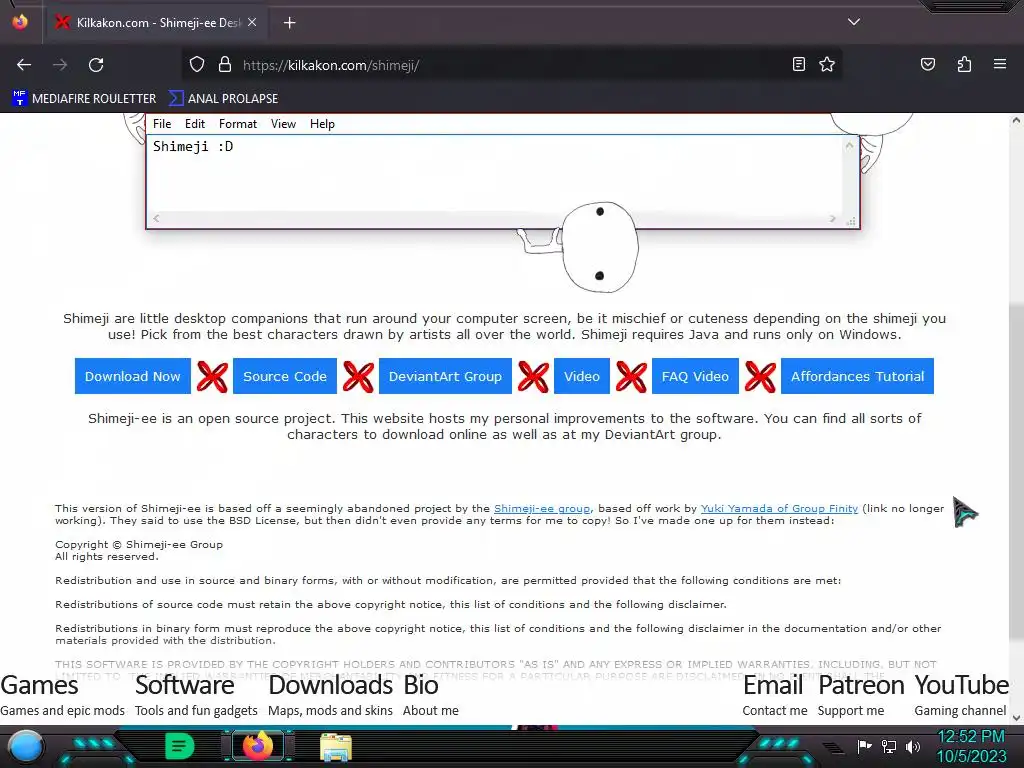Bookmark this page with the star
The image size is (1024, 768).
[x=827, y=64]
